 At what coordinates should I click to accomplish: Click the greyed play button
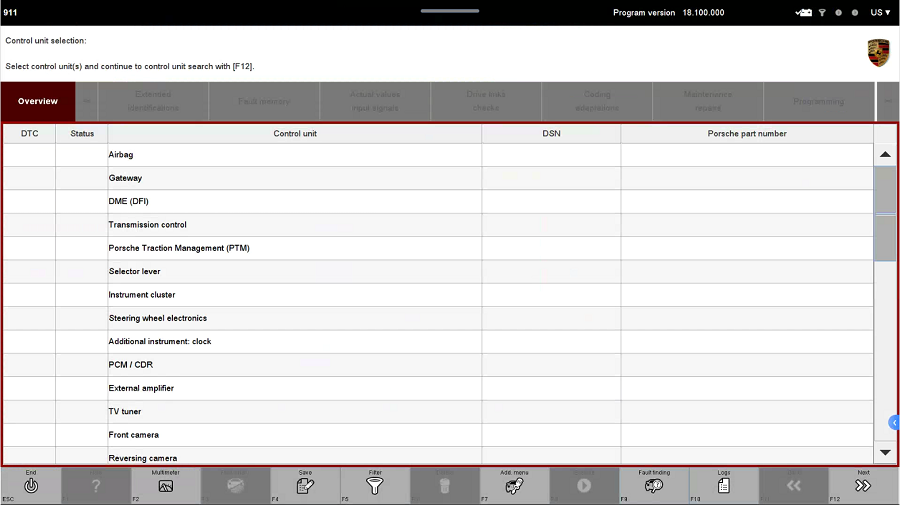point(584,486)
